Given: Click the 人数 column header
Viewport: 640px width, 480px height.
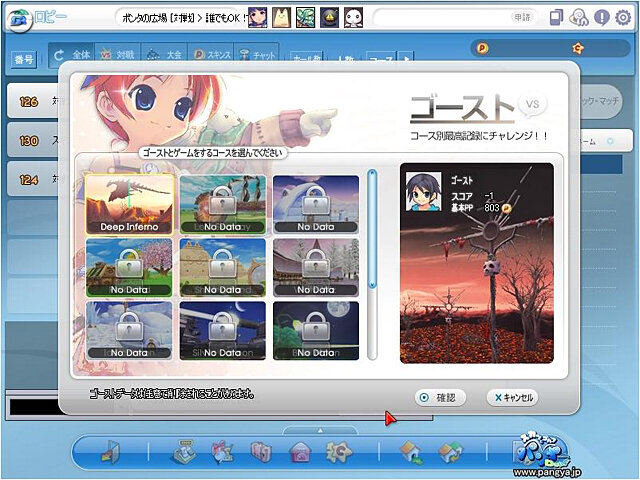Looking at the screenshot, I should click(x=345, y=59).
